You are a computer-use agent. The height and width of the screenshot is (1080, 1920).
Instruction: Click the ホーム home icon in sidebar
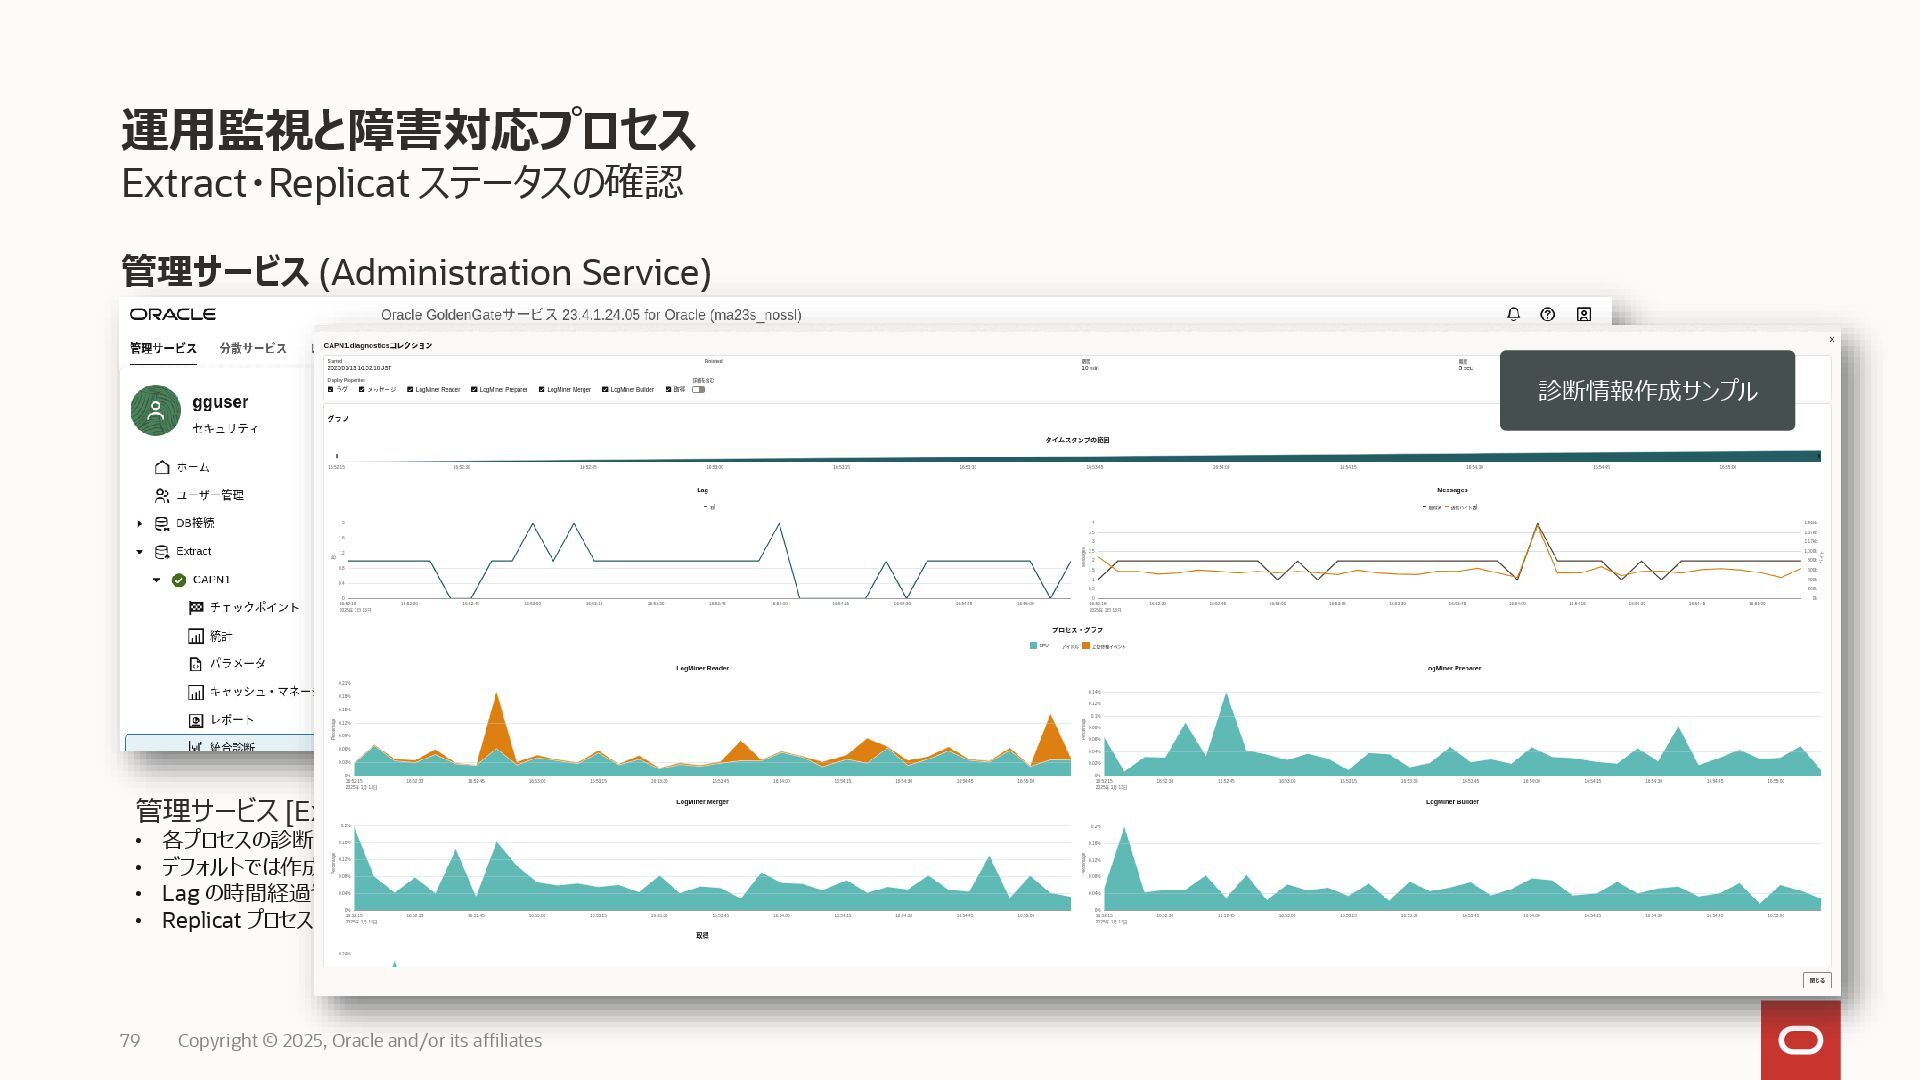162,467
